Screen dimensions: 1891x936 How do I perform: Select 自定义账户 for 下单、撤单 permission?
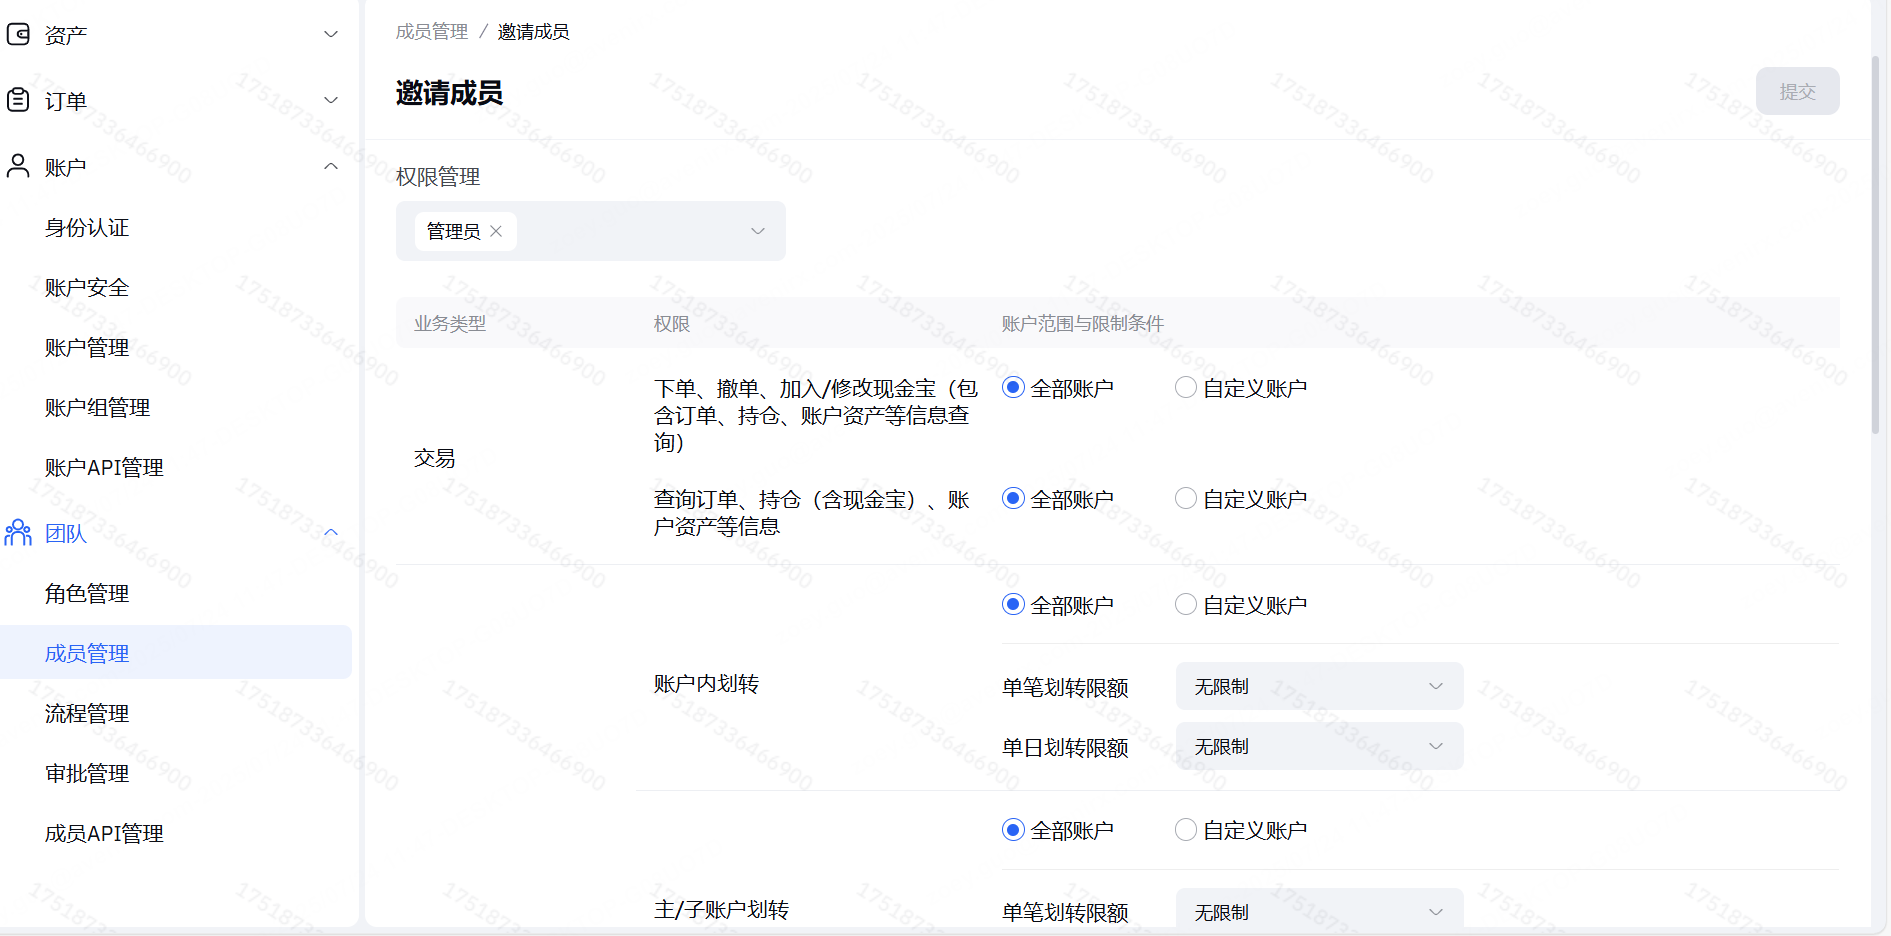point(1186,388)
